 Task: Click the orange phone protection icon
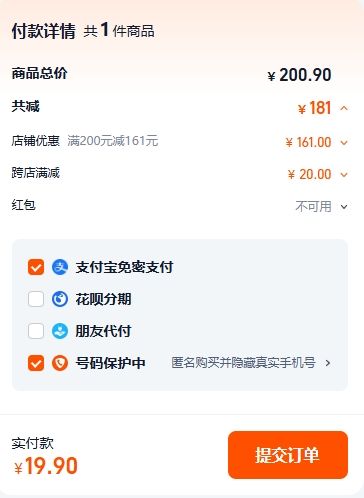click(x=60, y=363)
